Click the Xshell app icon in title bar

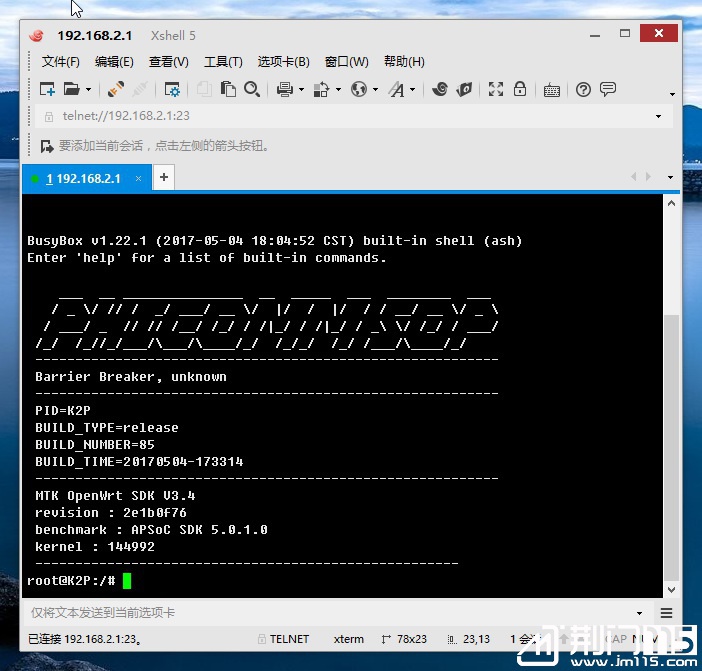point(37,35)
